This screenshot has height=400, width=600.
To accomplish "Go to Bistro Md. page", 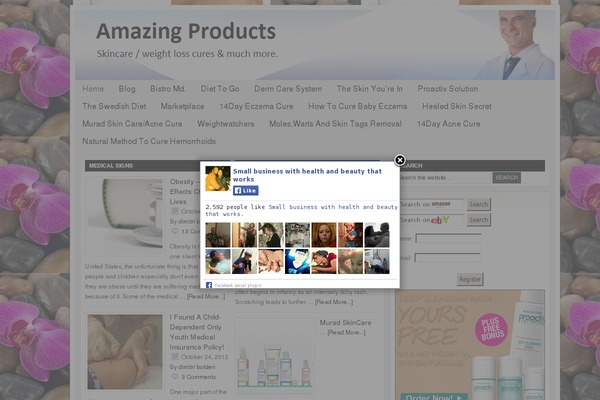I will point(168,89).
